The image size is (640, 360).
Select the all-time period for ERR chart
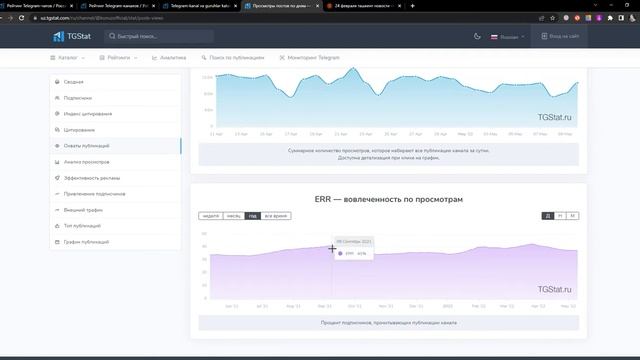tap(276, 216)
